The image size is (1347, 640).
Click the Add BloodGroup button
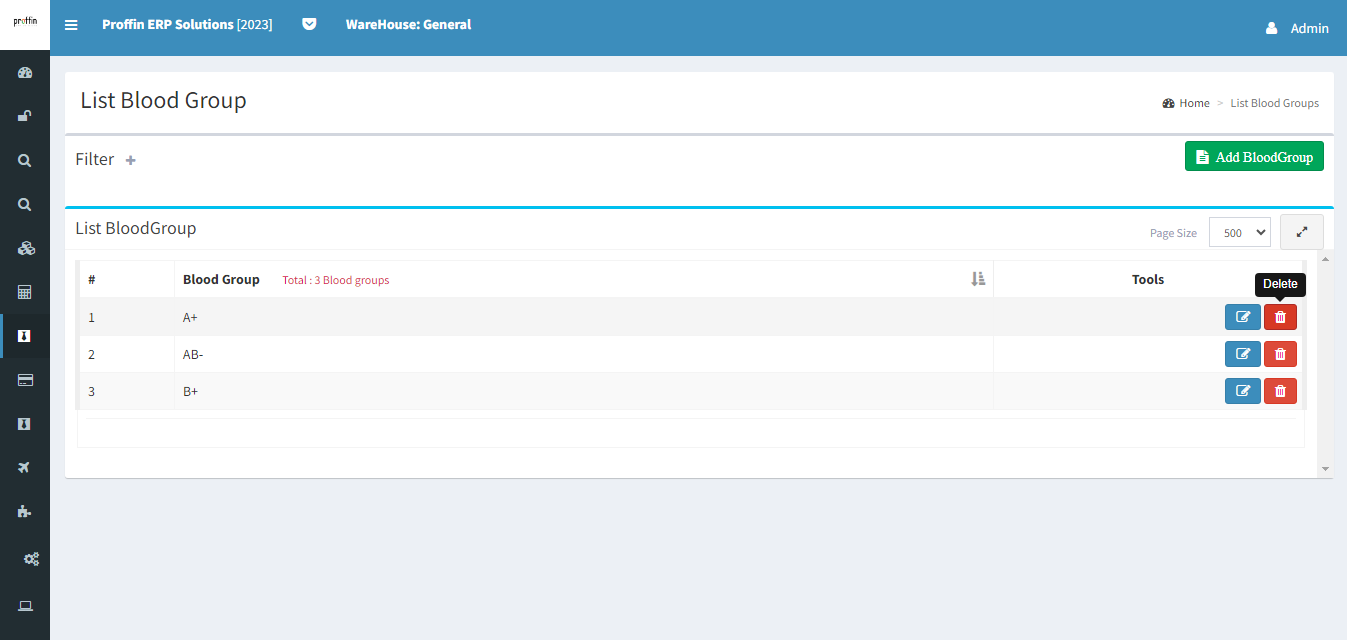coord(1254,156)
